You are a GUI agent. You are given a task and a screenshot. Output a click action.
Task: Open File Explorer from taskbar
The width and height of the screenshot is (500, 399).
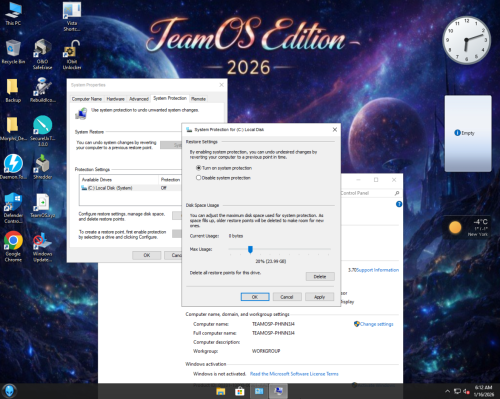point(220,391)
